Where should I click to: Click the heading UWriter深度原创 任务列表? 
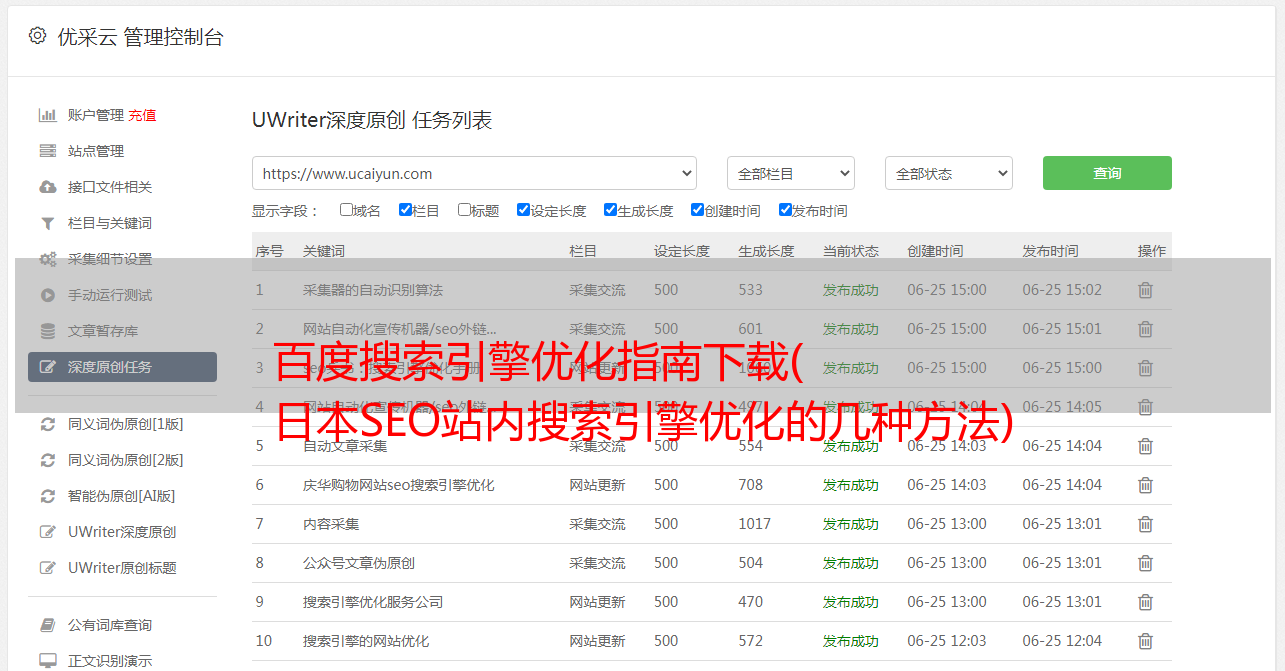tap(372, 120)
